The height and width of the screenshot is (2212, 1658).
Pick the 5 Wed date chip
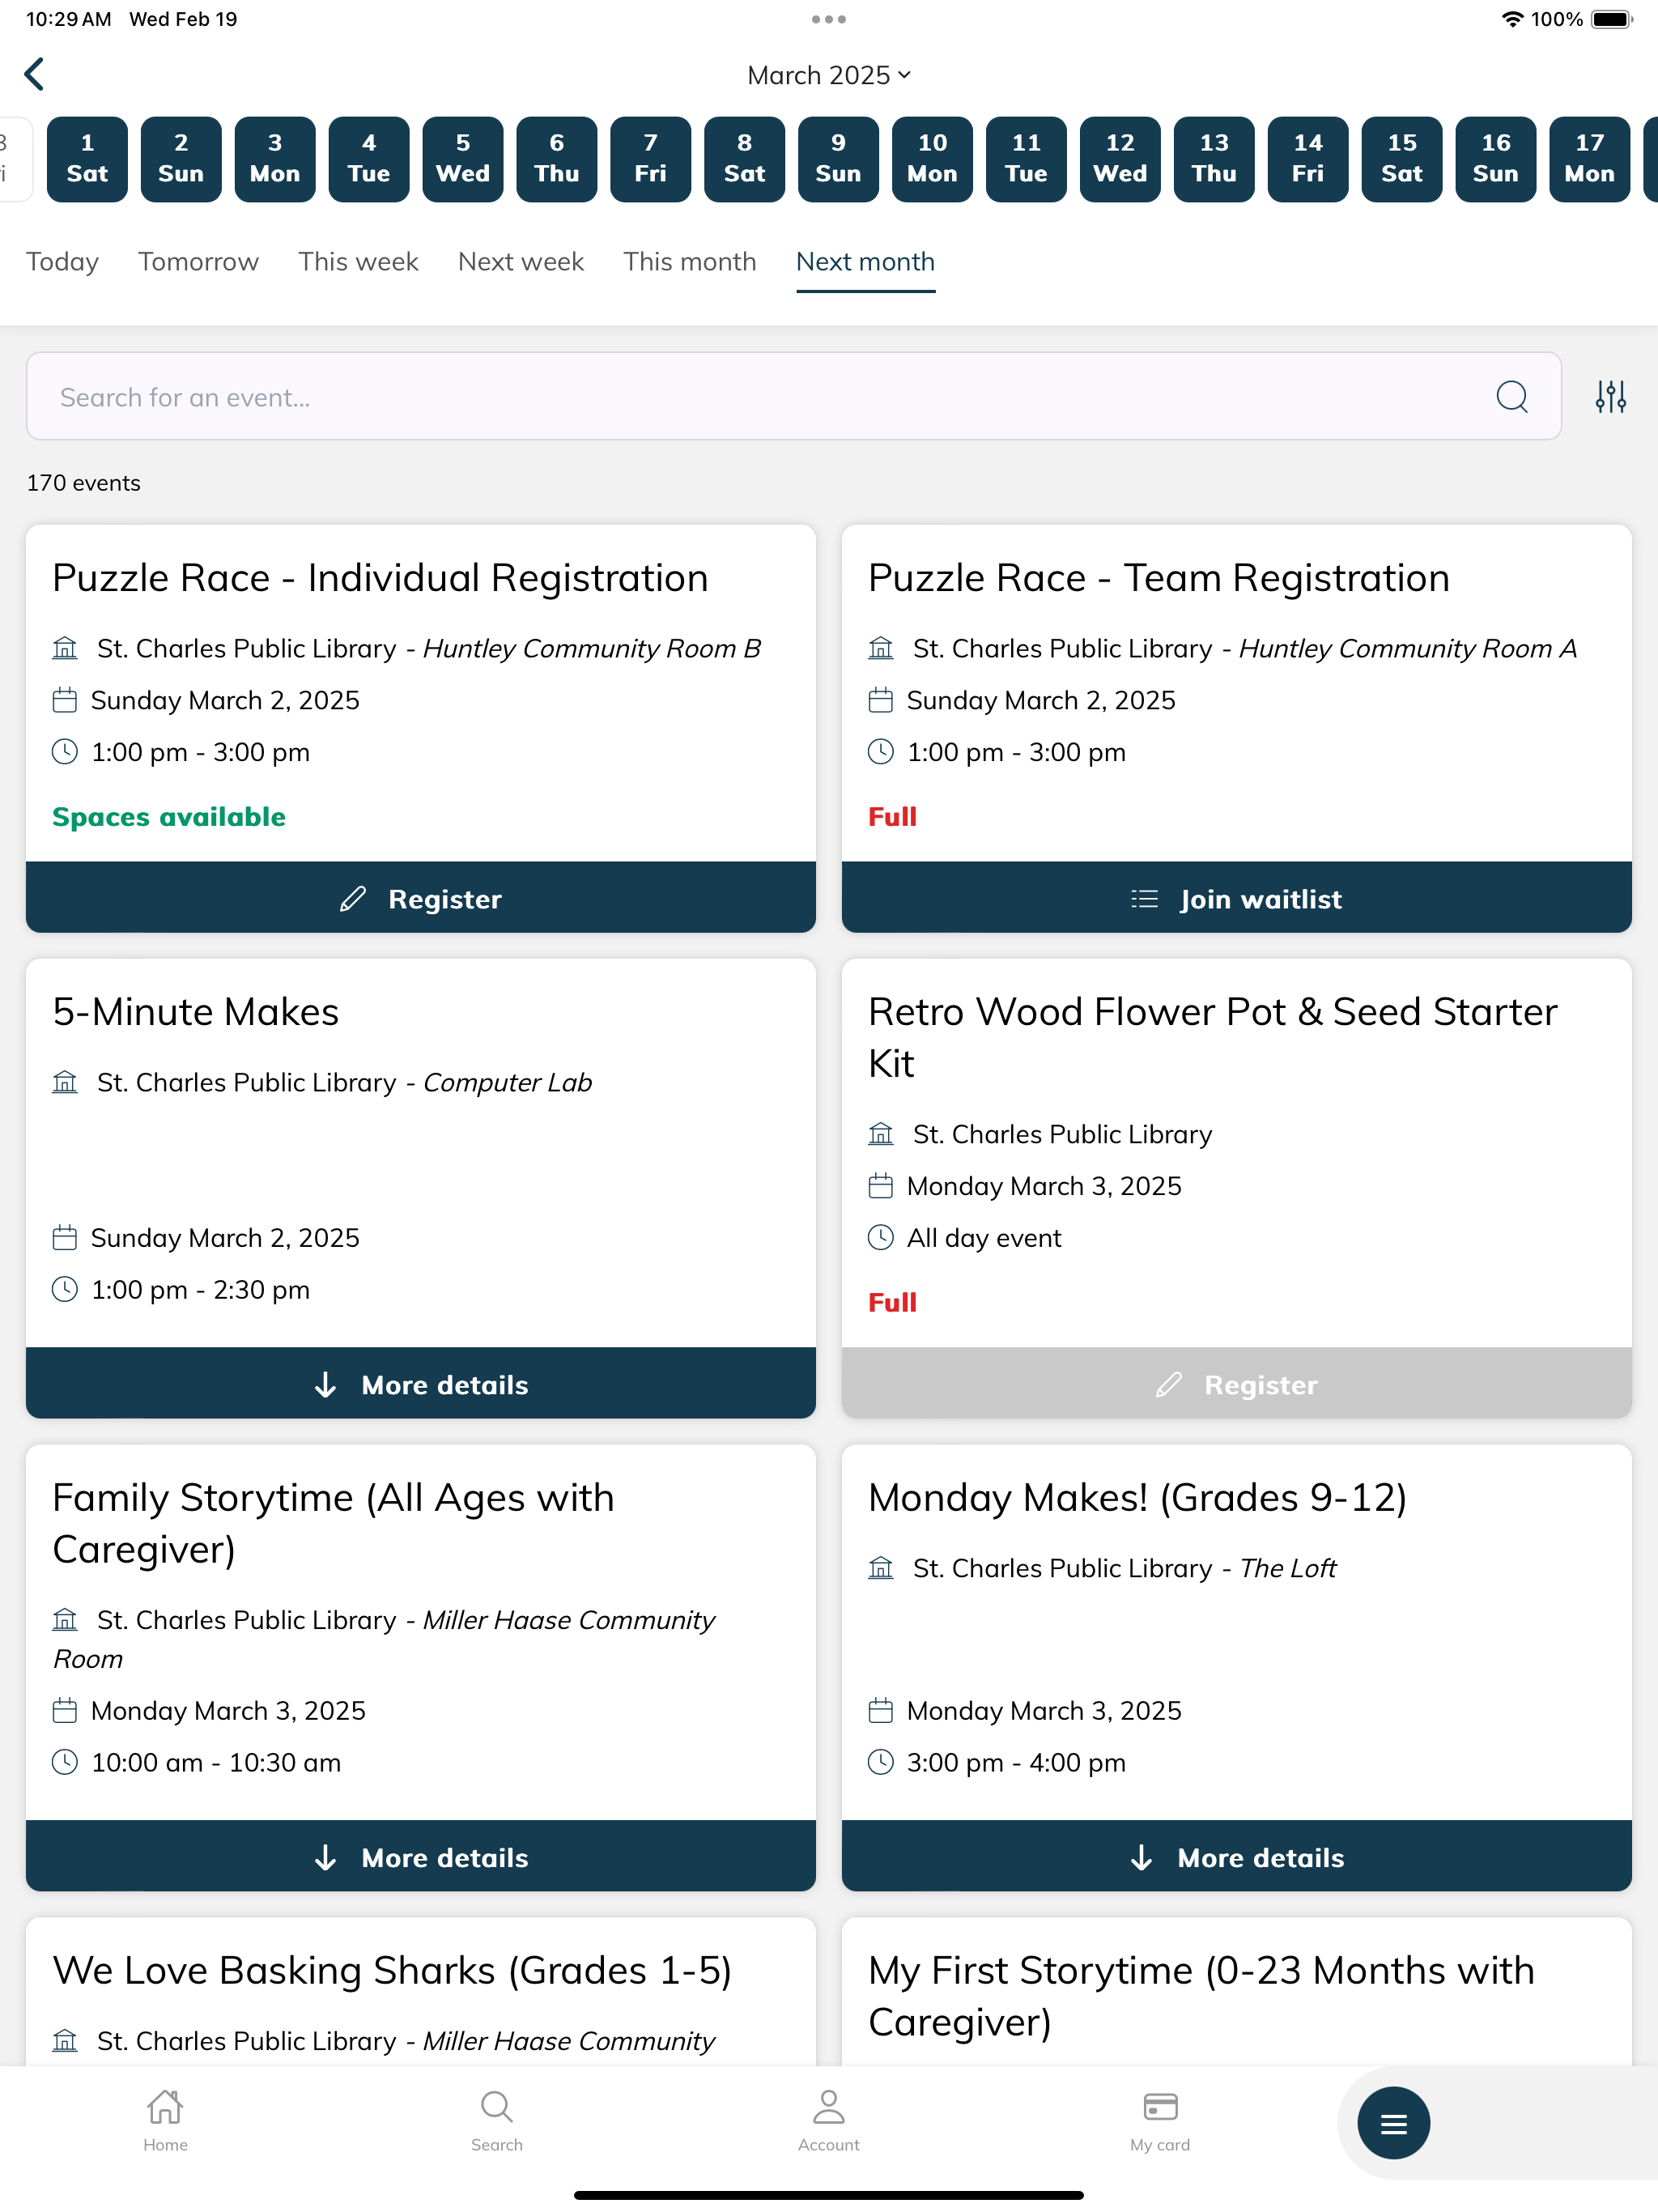click(463, 159)
